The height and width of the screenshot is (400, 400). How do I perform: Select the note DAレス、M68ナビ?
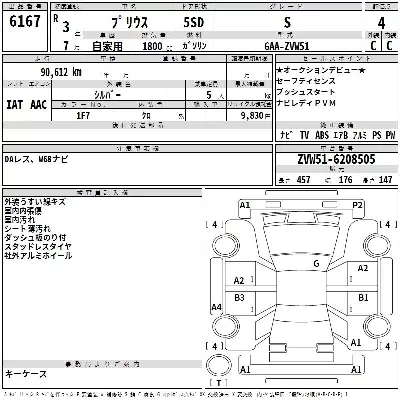36,159
